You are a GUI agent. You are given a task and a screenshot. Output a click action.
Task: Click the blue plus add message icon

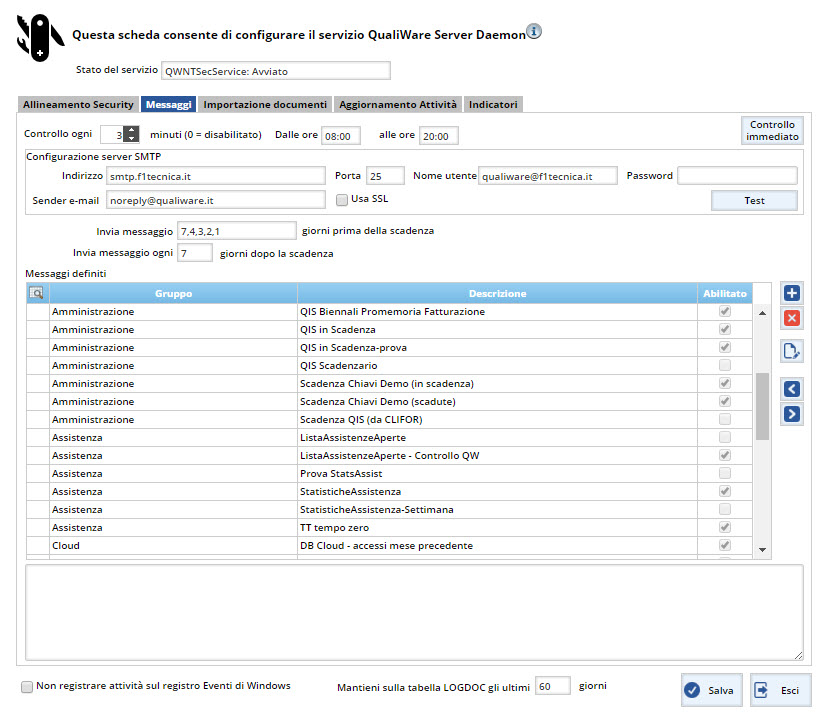pos(792,293)
